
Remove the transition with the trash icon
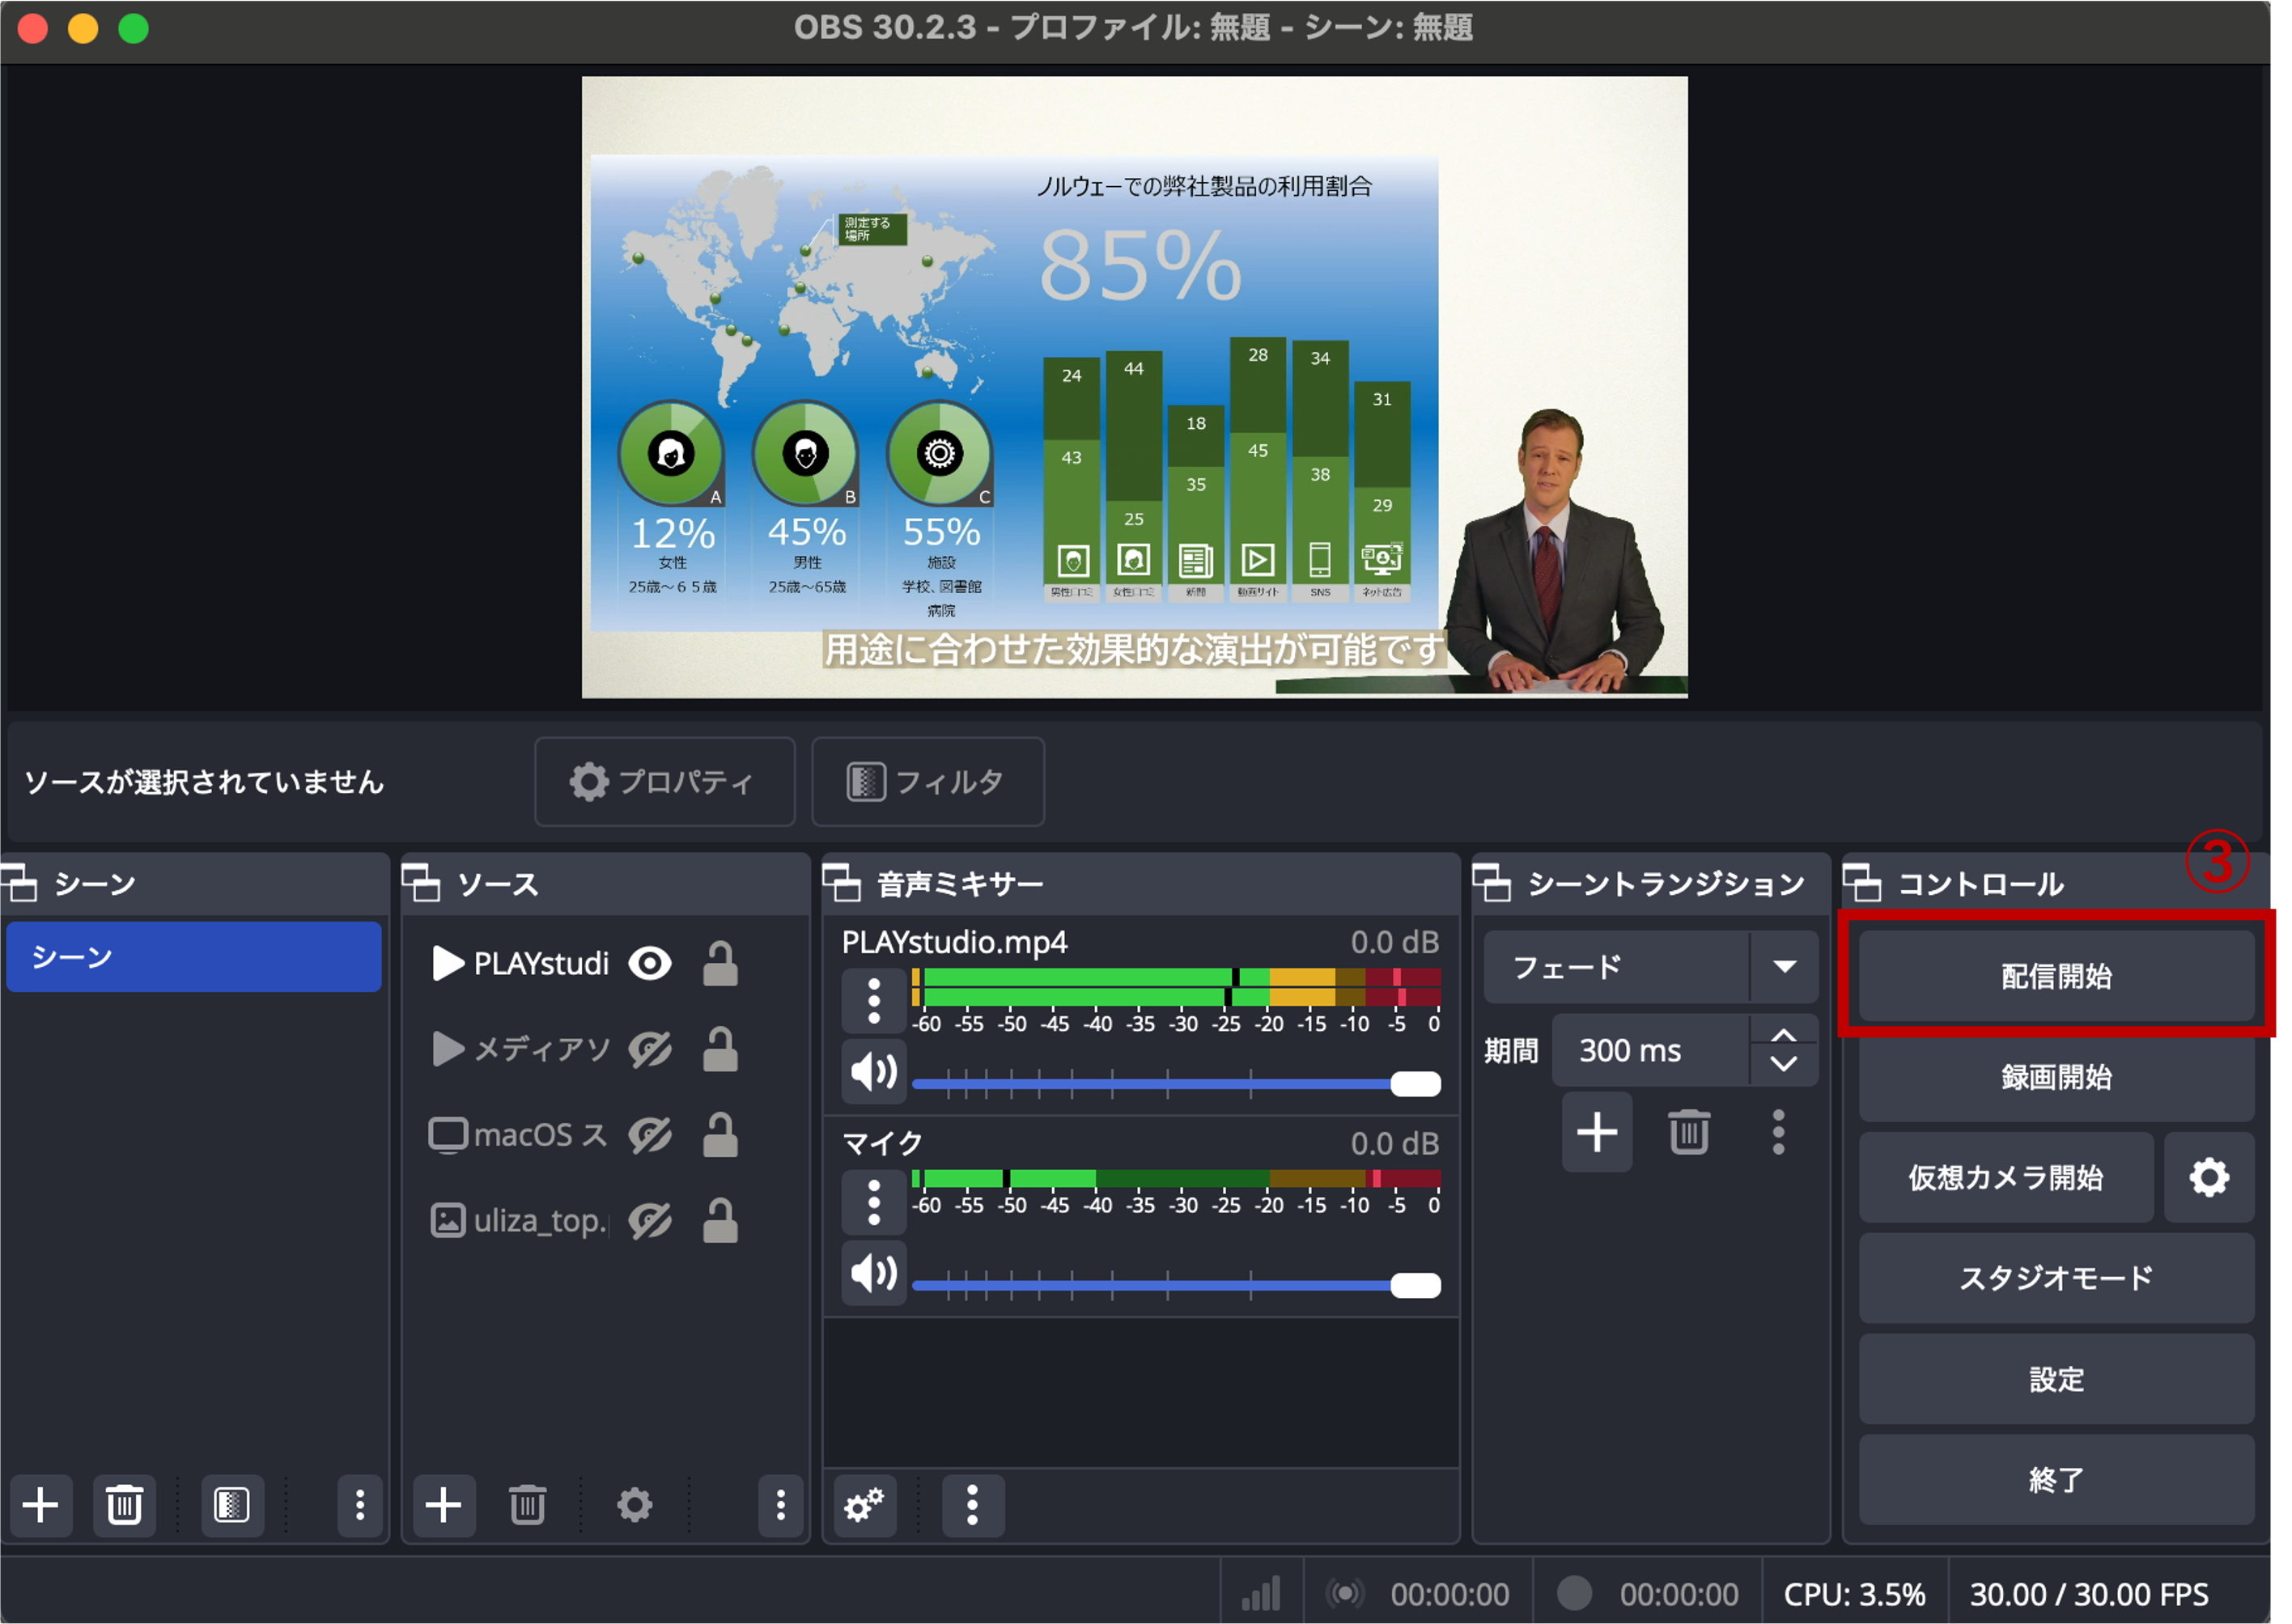coord(1689,1132)
